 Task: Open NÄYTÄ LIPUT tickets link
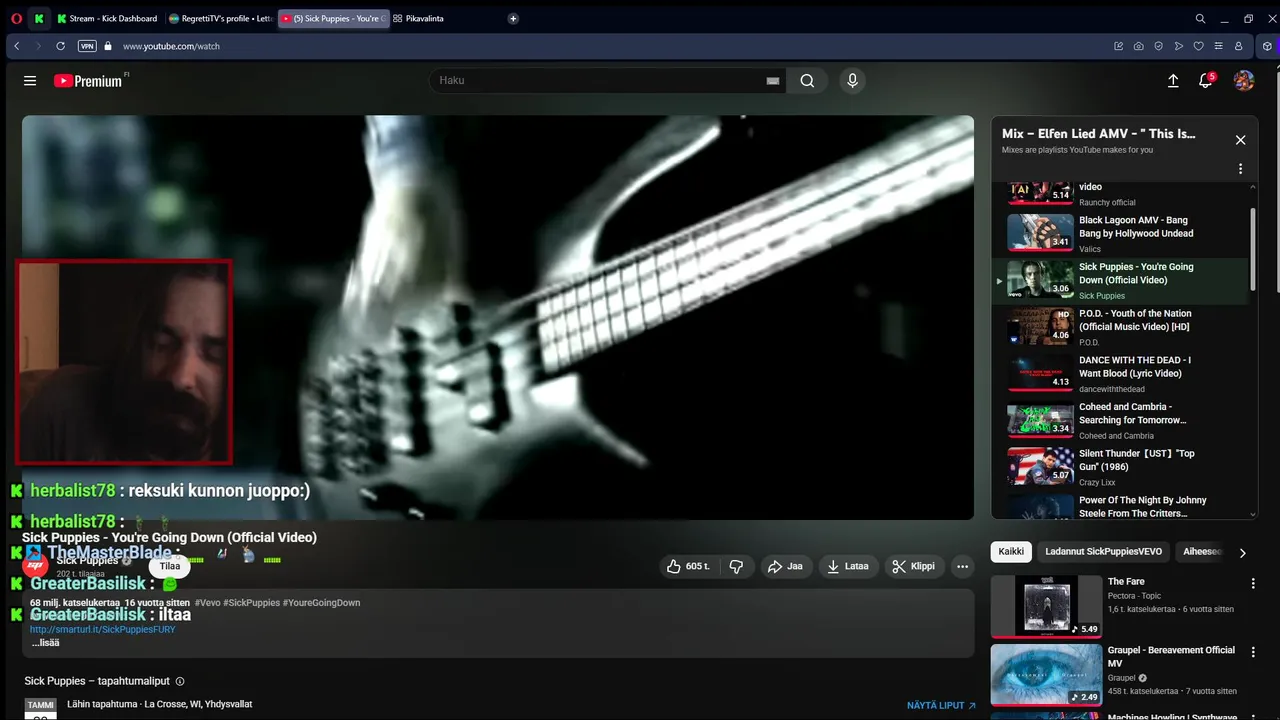pyautogui.click(x=941, y=706)
